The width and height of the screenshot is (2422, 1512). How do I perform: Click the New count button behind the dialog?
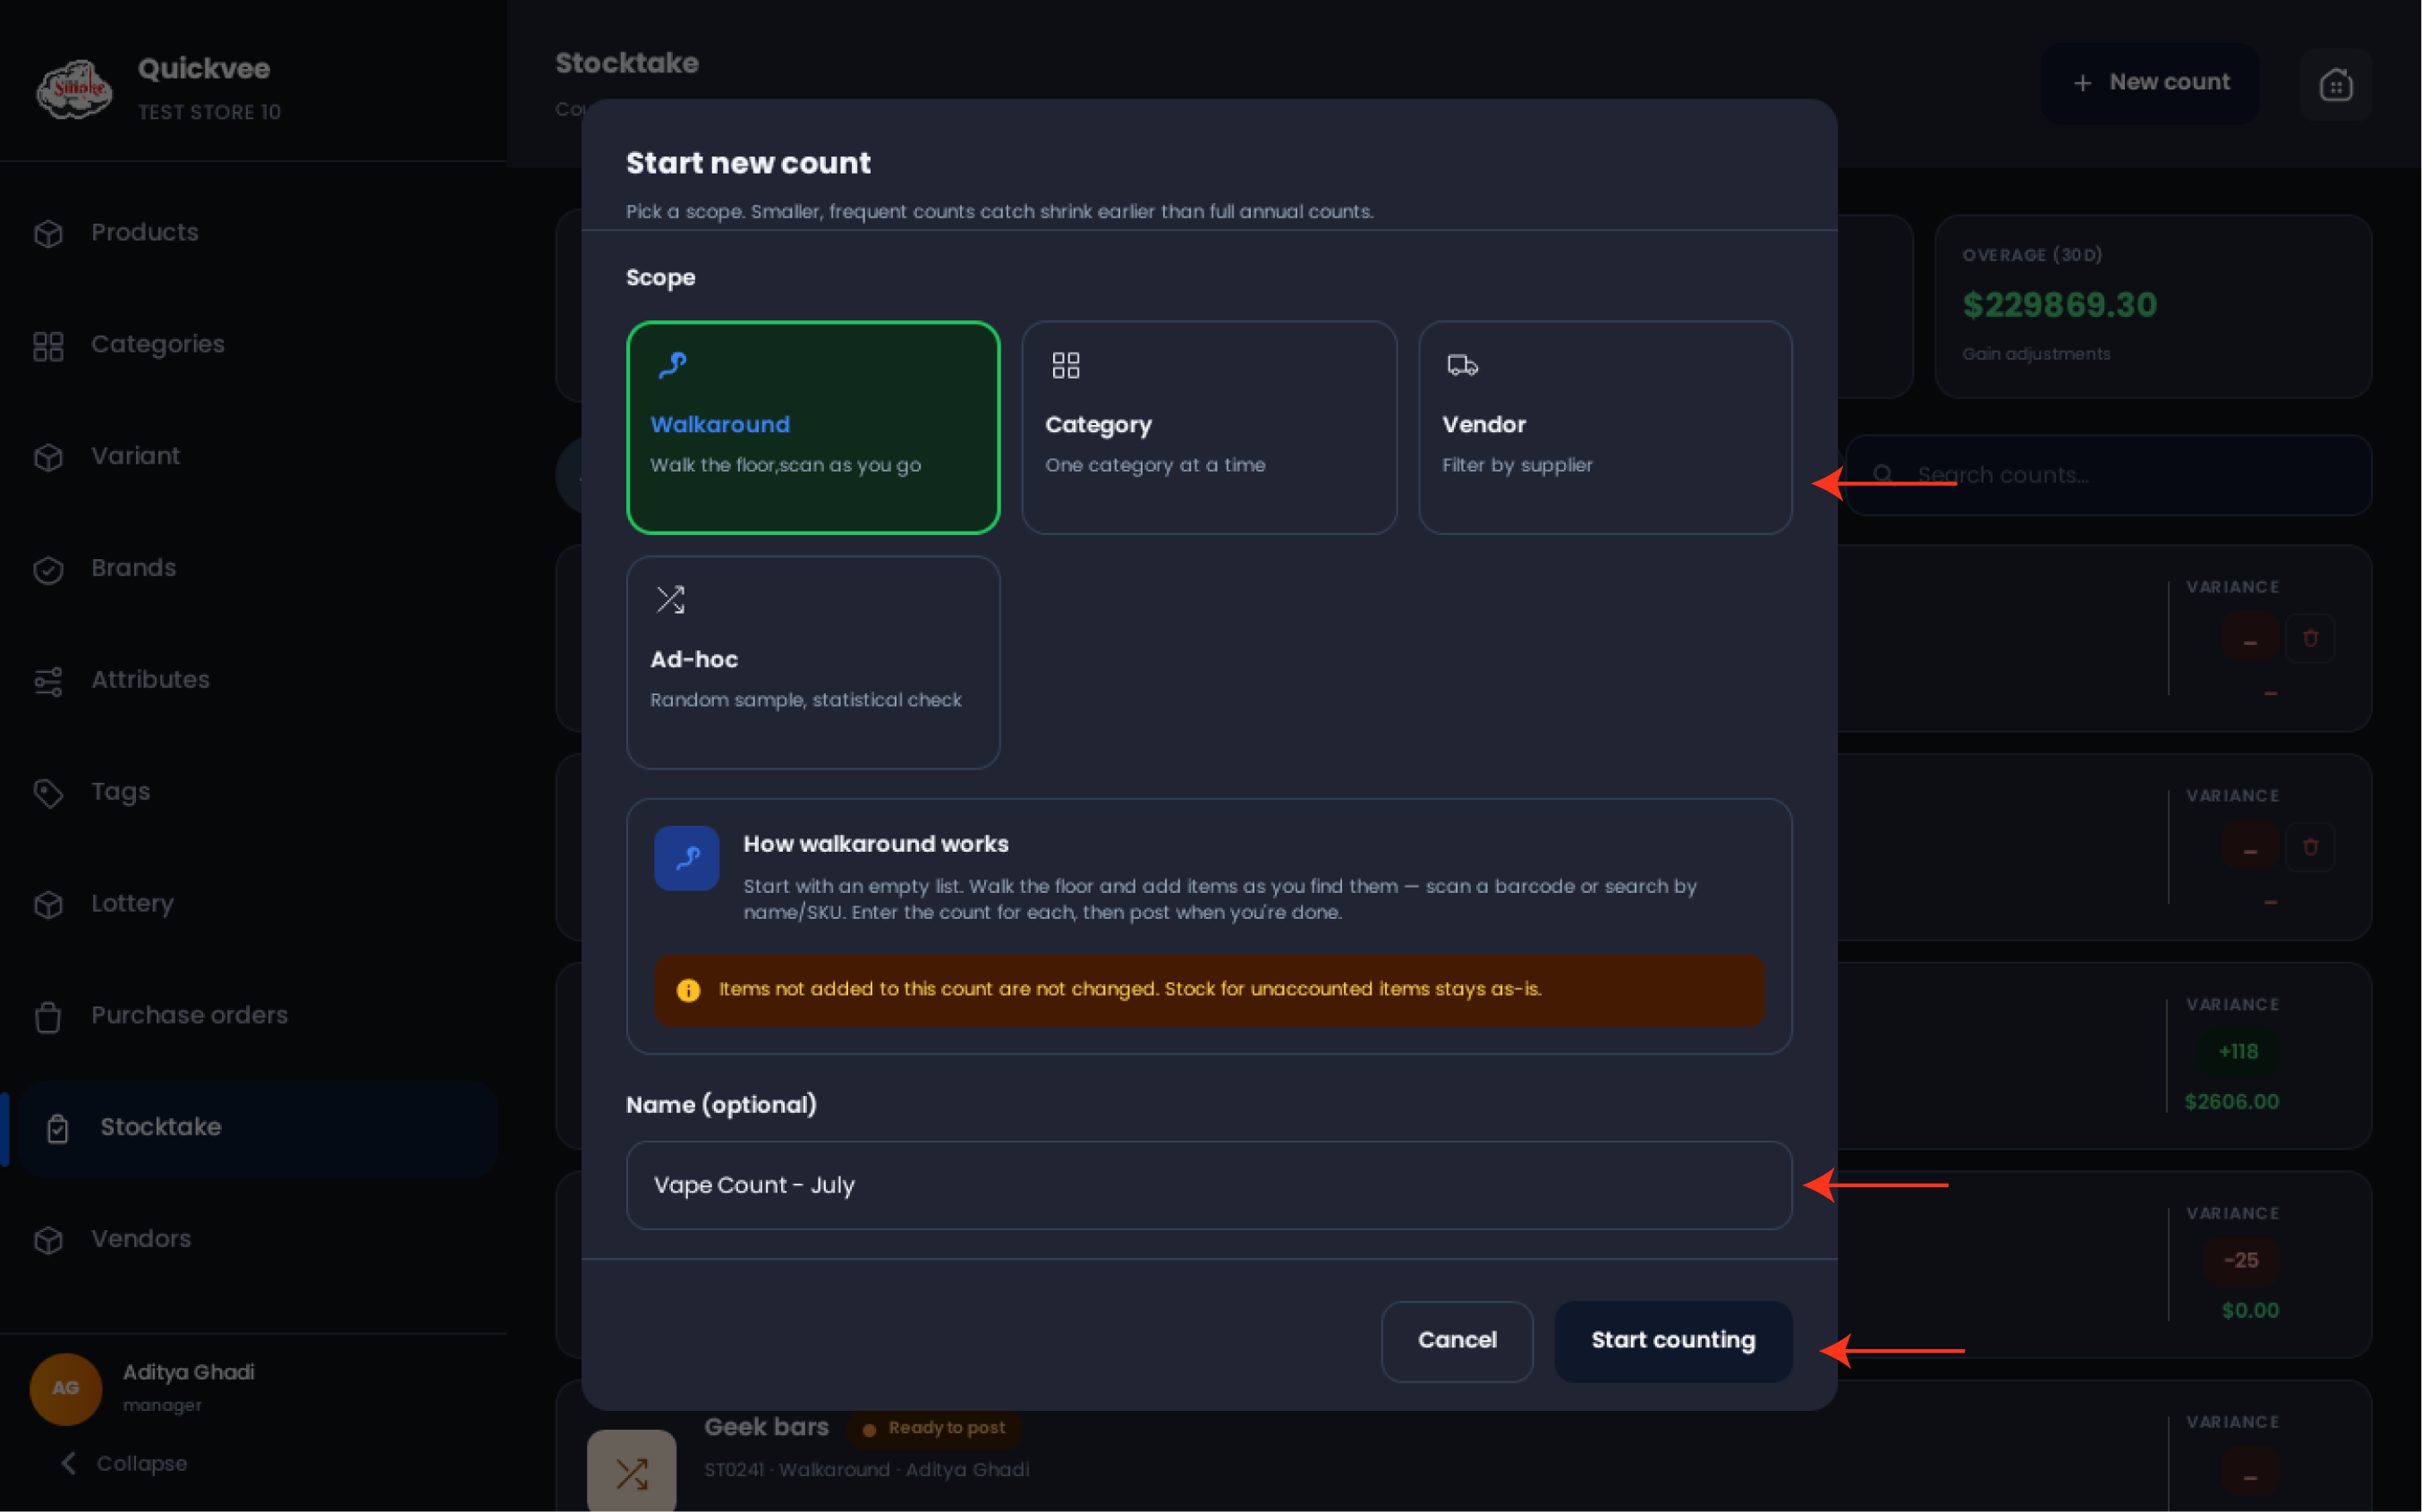point(2150,83)
